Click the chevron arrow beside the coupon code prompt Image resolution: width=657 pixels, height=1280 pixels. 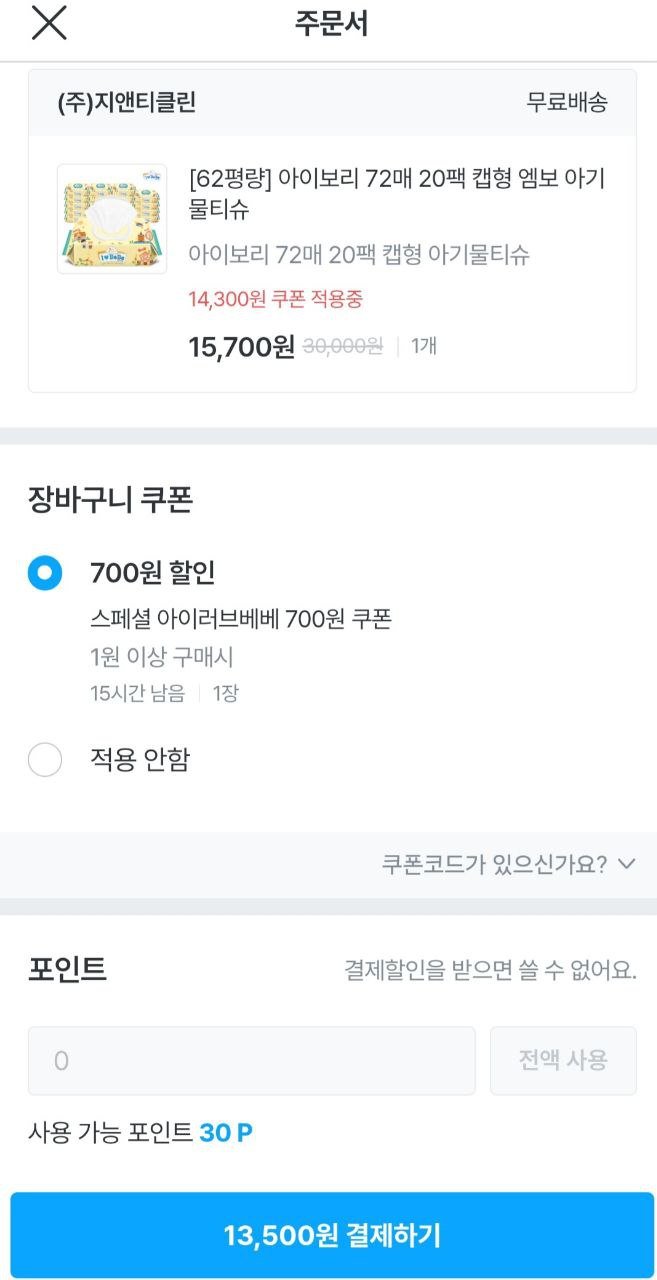coord(627,864)
